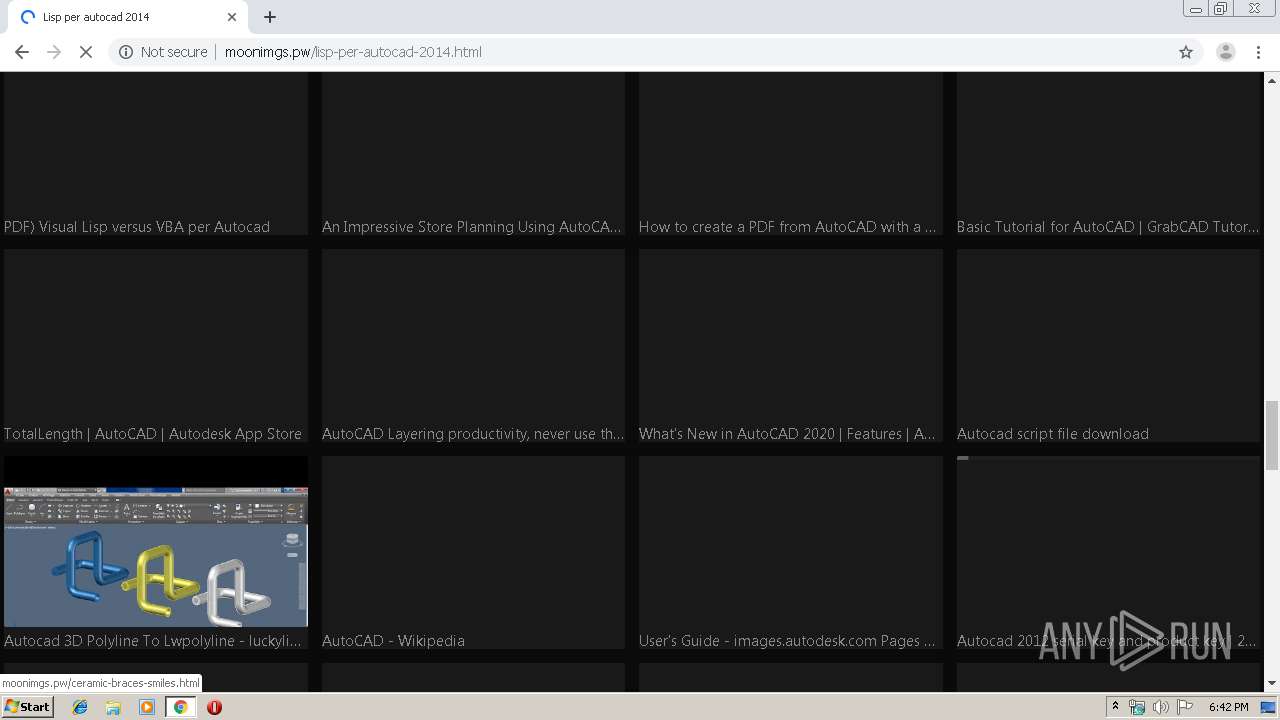
Task: Close the Lisp per autocad 2014 tab
Action: tap(232, 17)
